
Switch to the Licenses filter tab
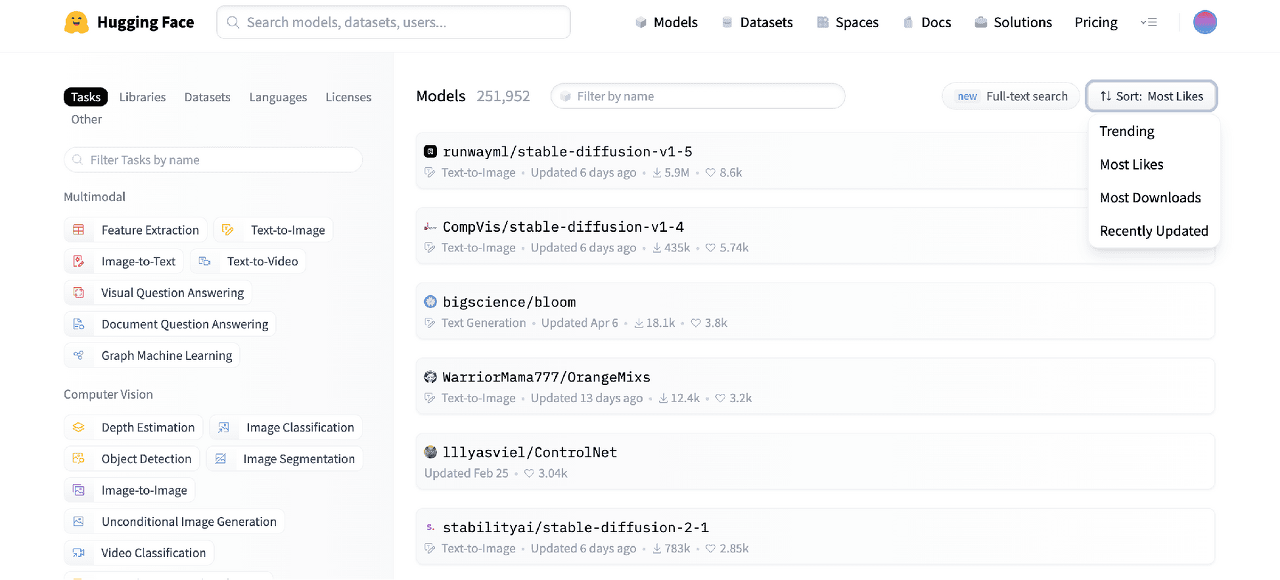[x=348, y=97]
